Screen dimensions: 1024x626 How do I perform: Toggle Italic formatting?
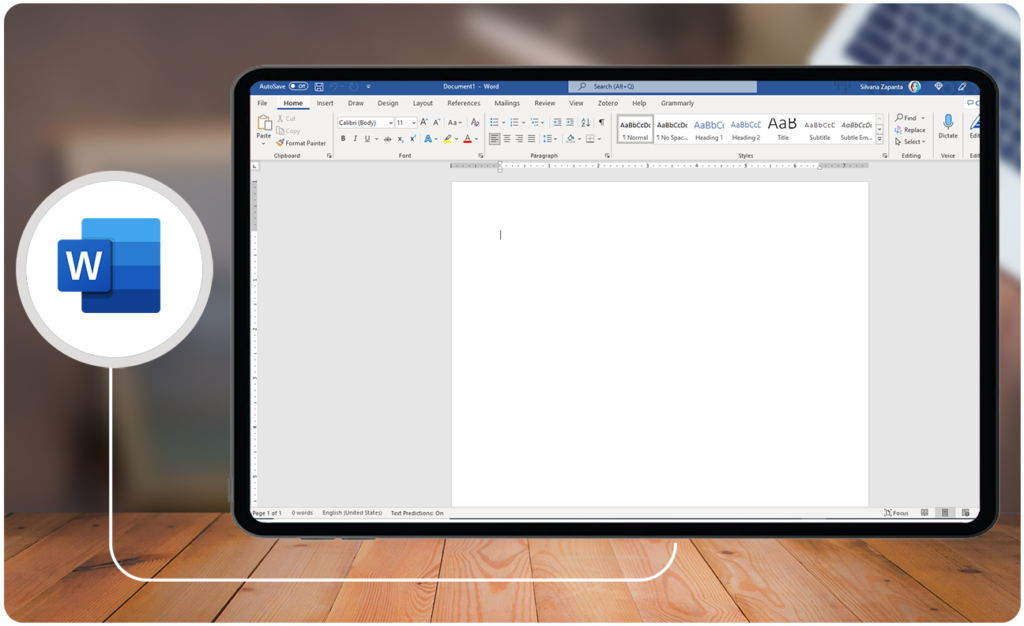click(x=355, y=138)
